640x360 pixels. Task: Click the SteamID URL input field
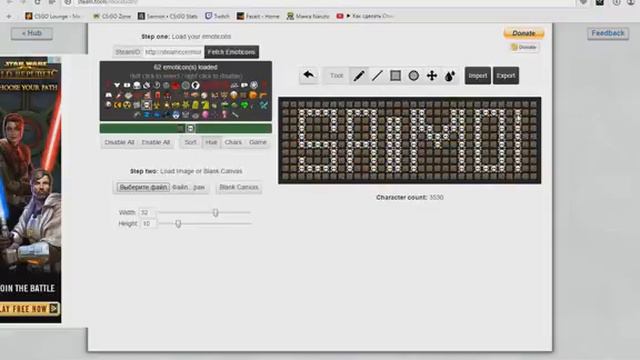click(173, 52)
